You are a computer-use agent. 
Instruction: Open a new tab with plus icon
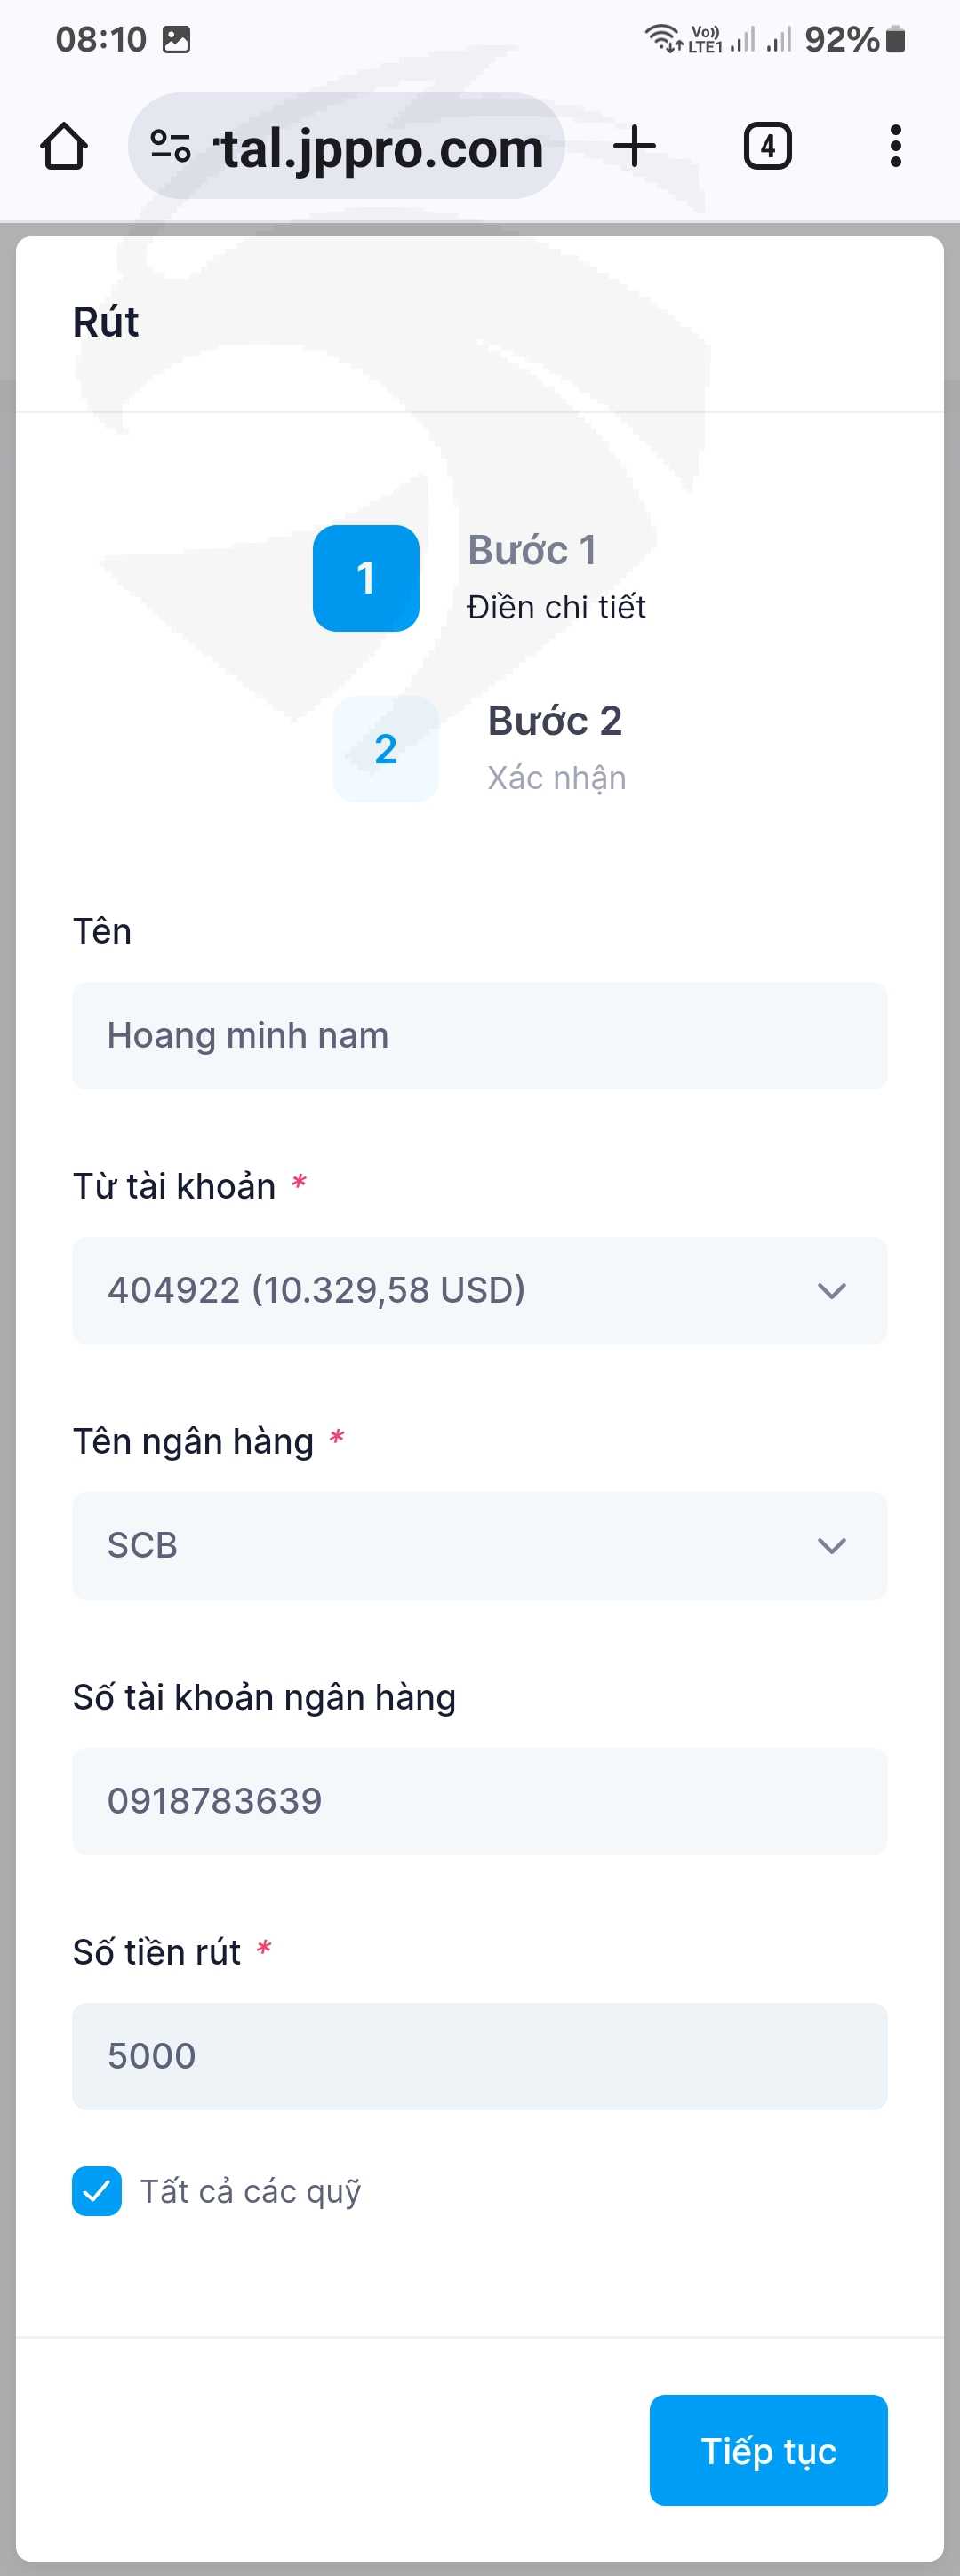[634, 147]
